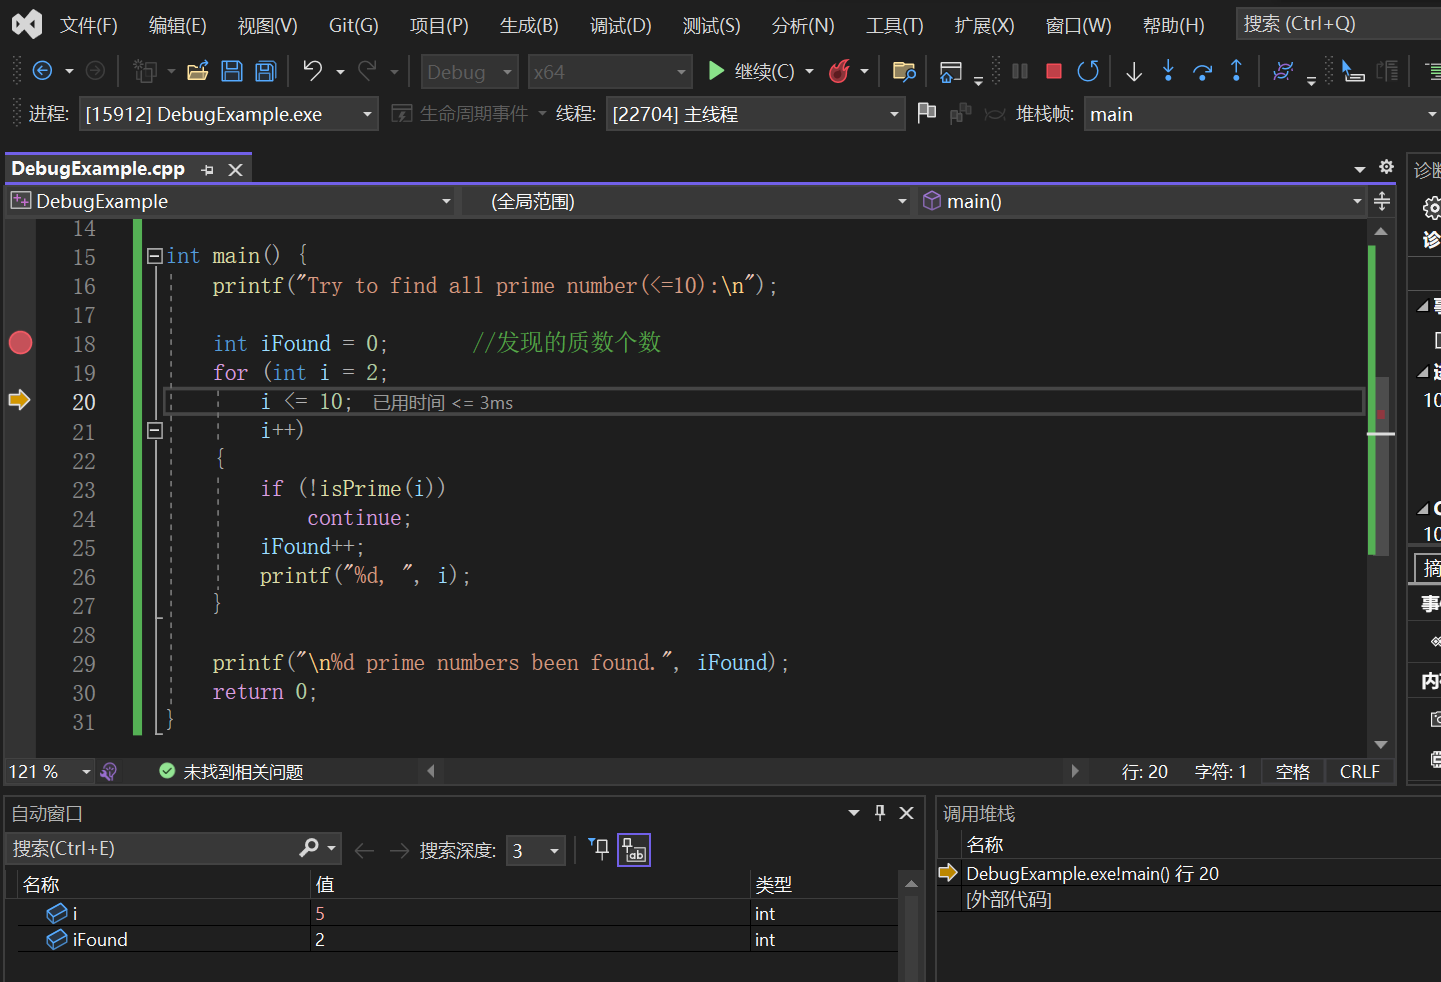Screen dimensions: 1441x982
Task: Open the DebugExample project scope dropdown
Action: (x=232, y=201)
